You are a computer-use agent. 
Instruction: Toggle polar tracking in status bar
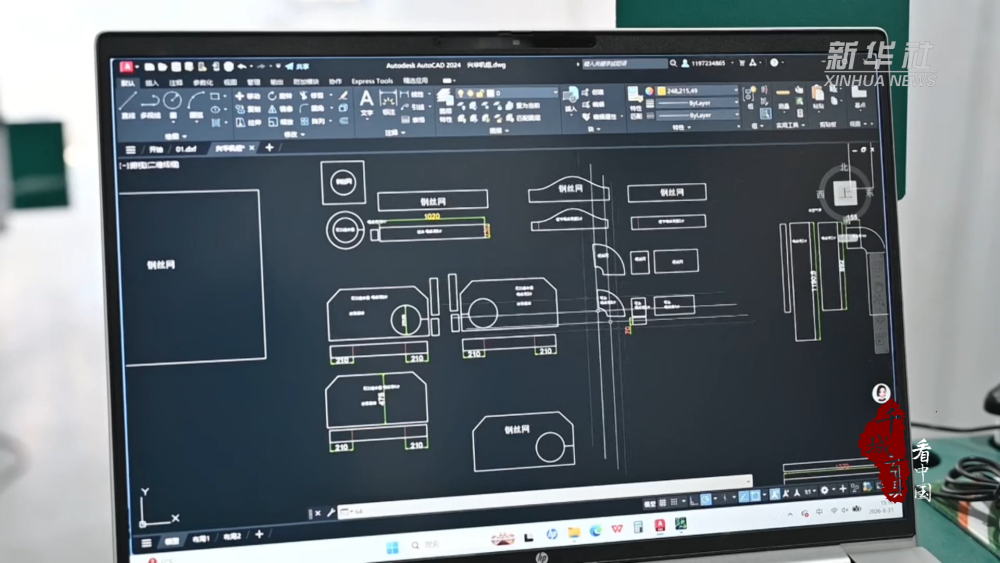pos(706,499)
